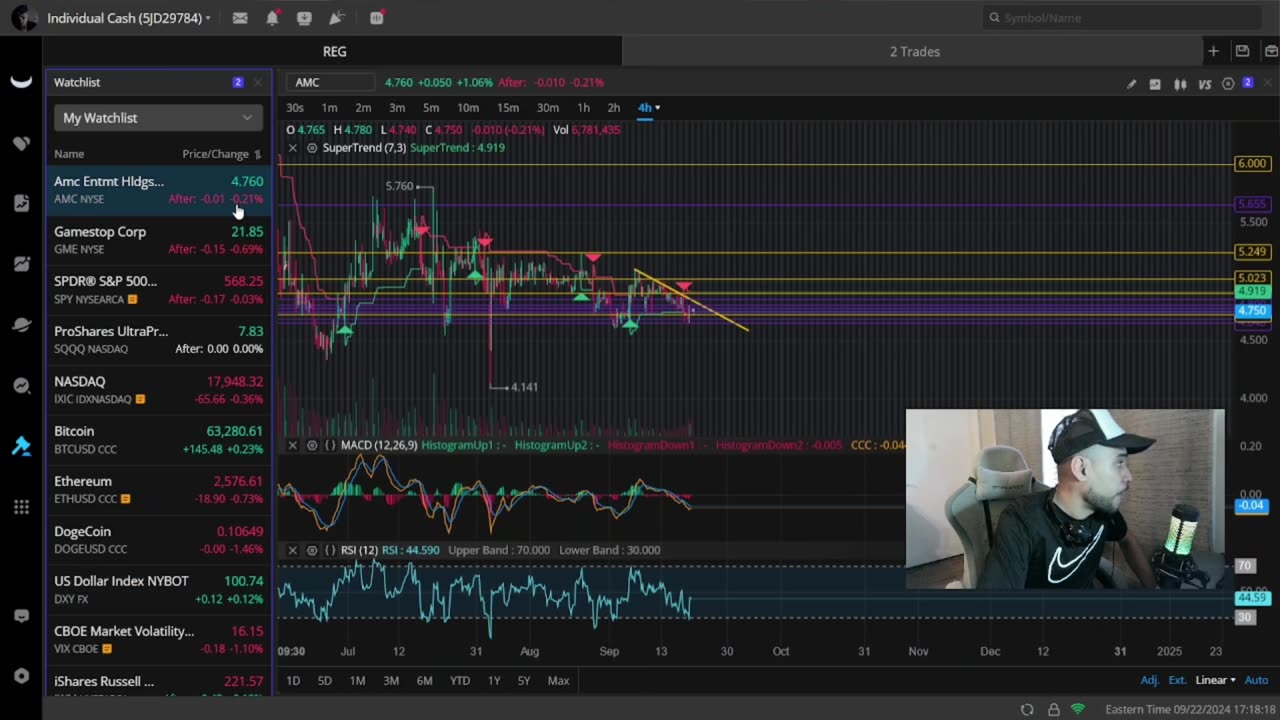This screenshot has width=1280, height=720.
Task: Click the chat bars icon in top bar
Action: (x=376, y=18)
